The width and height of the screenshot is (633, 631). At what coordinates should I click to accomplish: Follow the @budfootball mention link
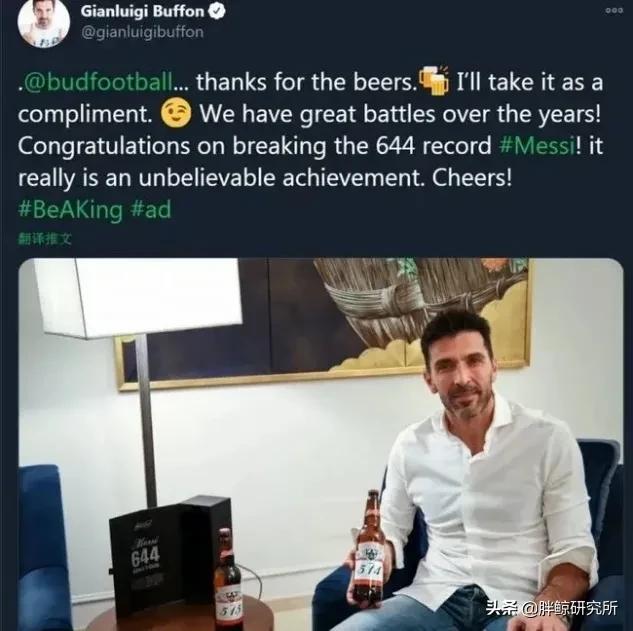point(98,82)
